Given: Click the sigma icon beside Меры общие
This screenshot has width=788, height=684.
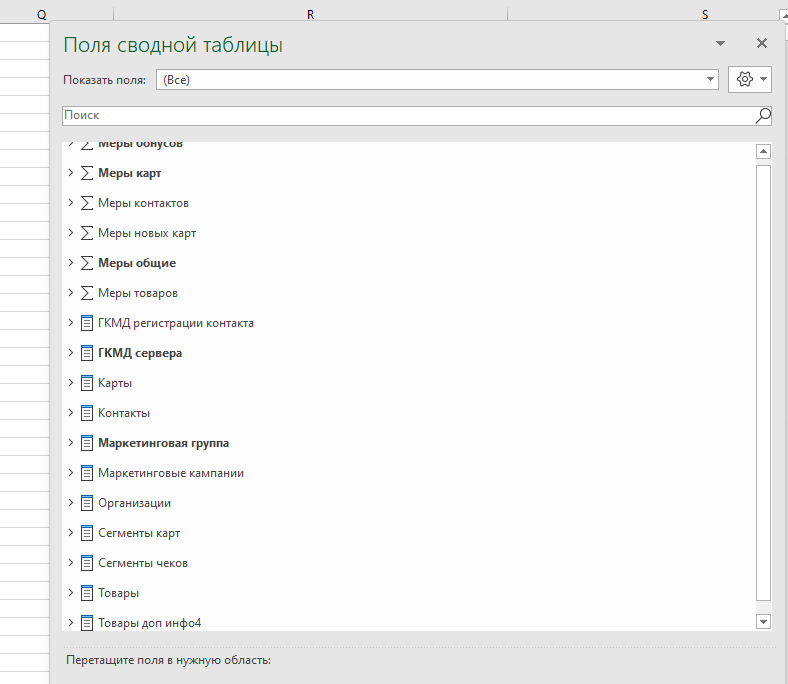Looking at the screenshot, I should point(87,263).
